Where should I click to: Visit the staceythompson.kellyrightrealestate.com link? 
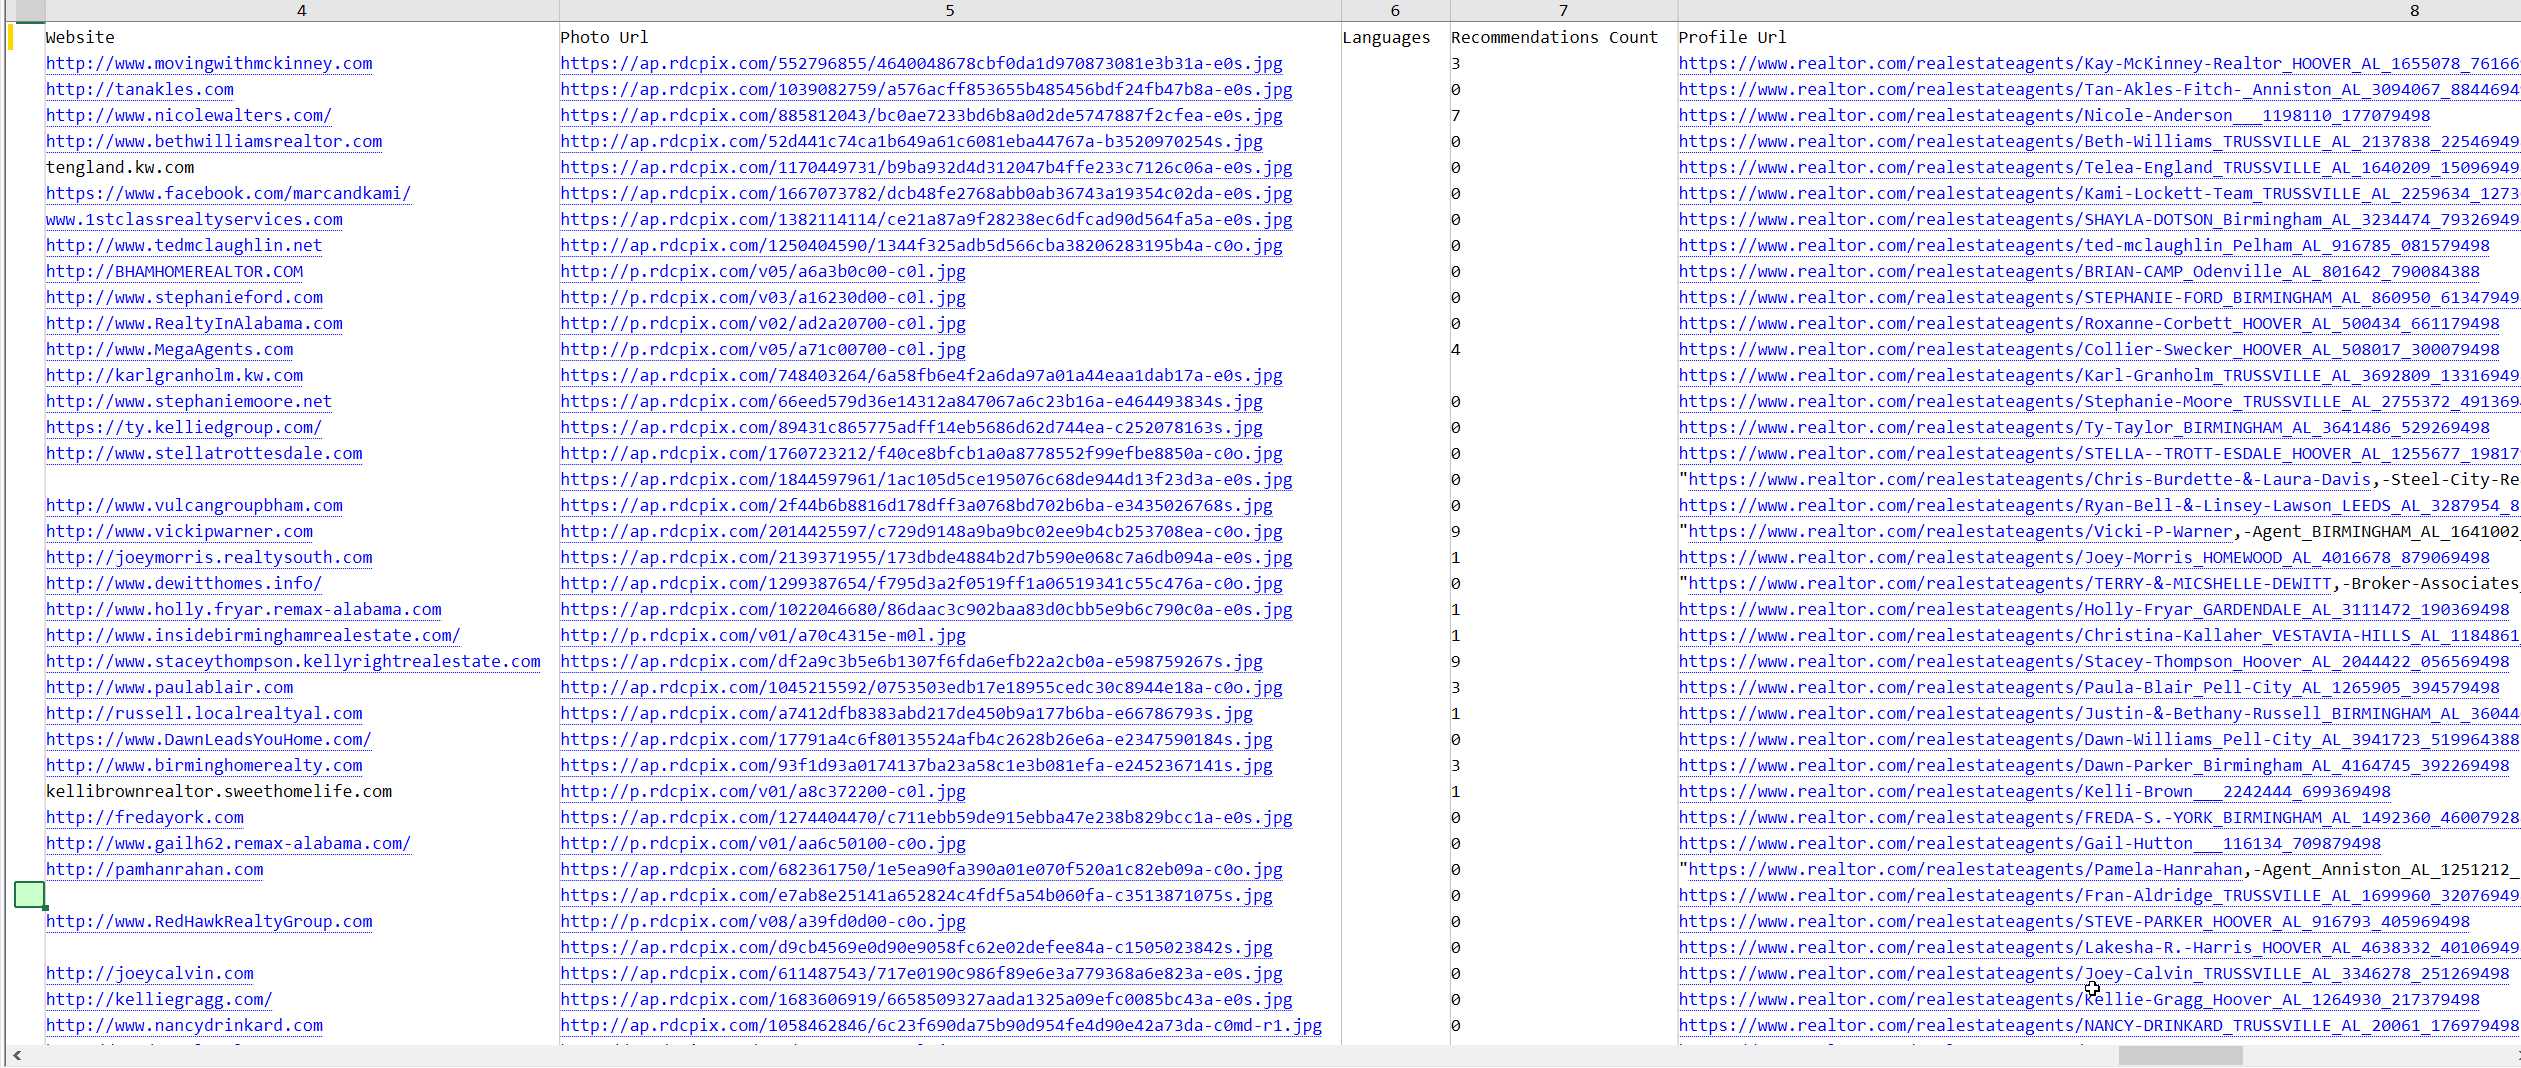click(x=293, y=661)
